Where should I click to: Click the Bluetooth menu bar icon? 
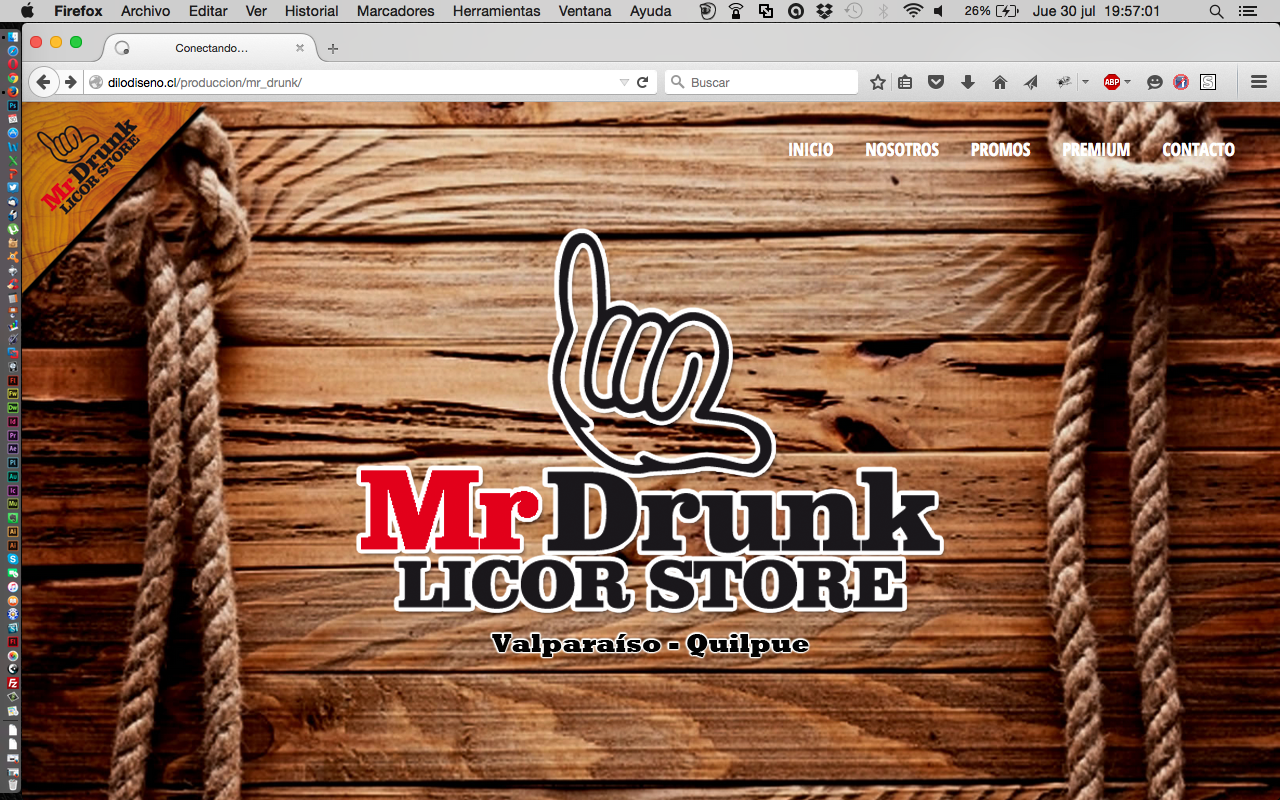[x=883, y=11]
